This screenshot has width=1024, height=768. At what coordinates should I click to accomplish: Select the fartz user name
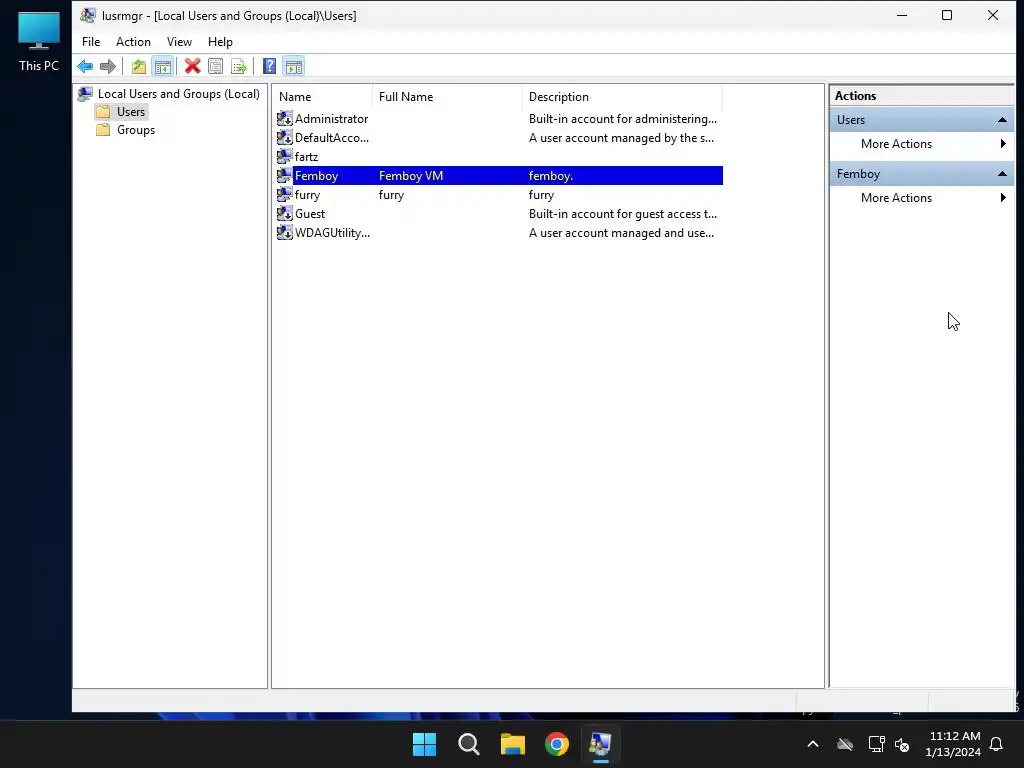pyautogui.click(x=306, y=157)
